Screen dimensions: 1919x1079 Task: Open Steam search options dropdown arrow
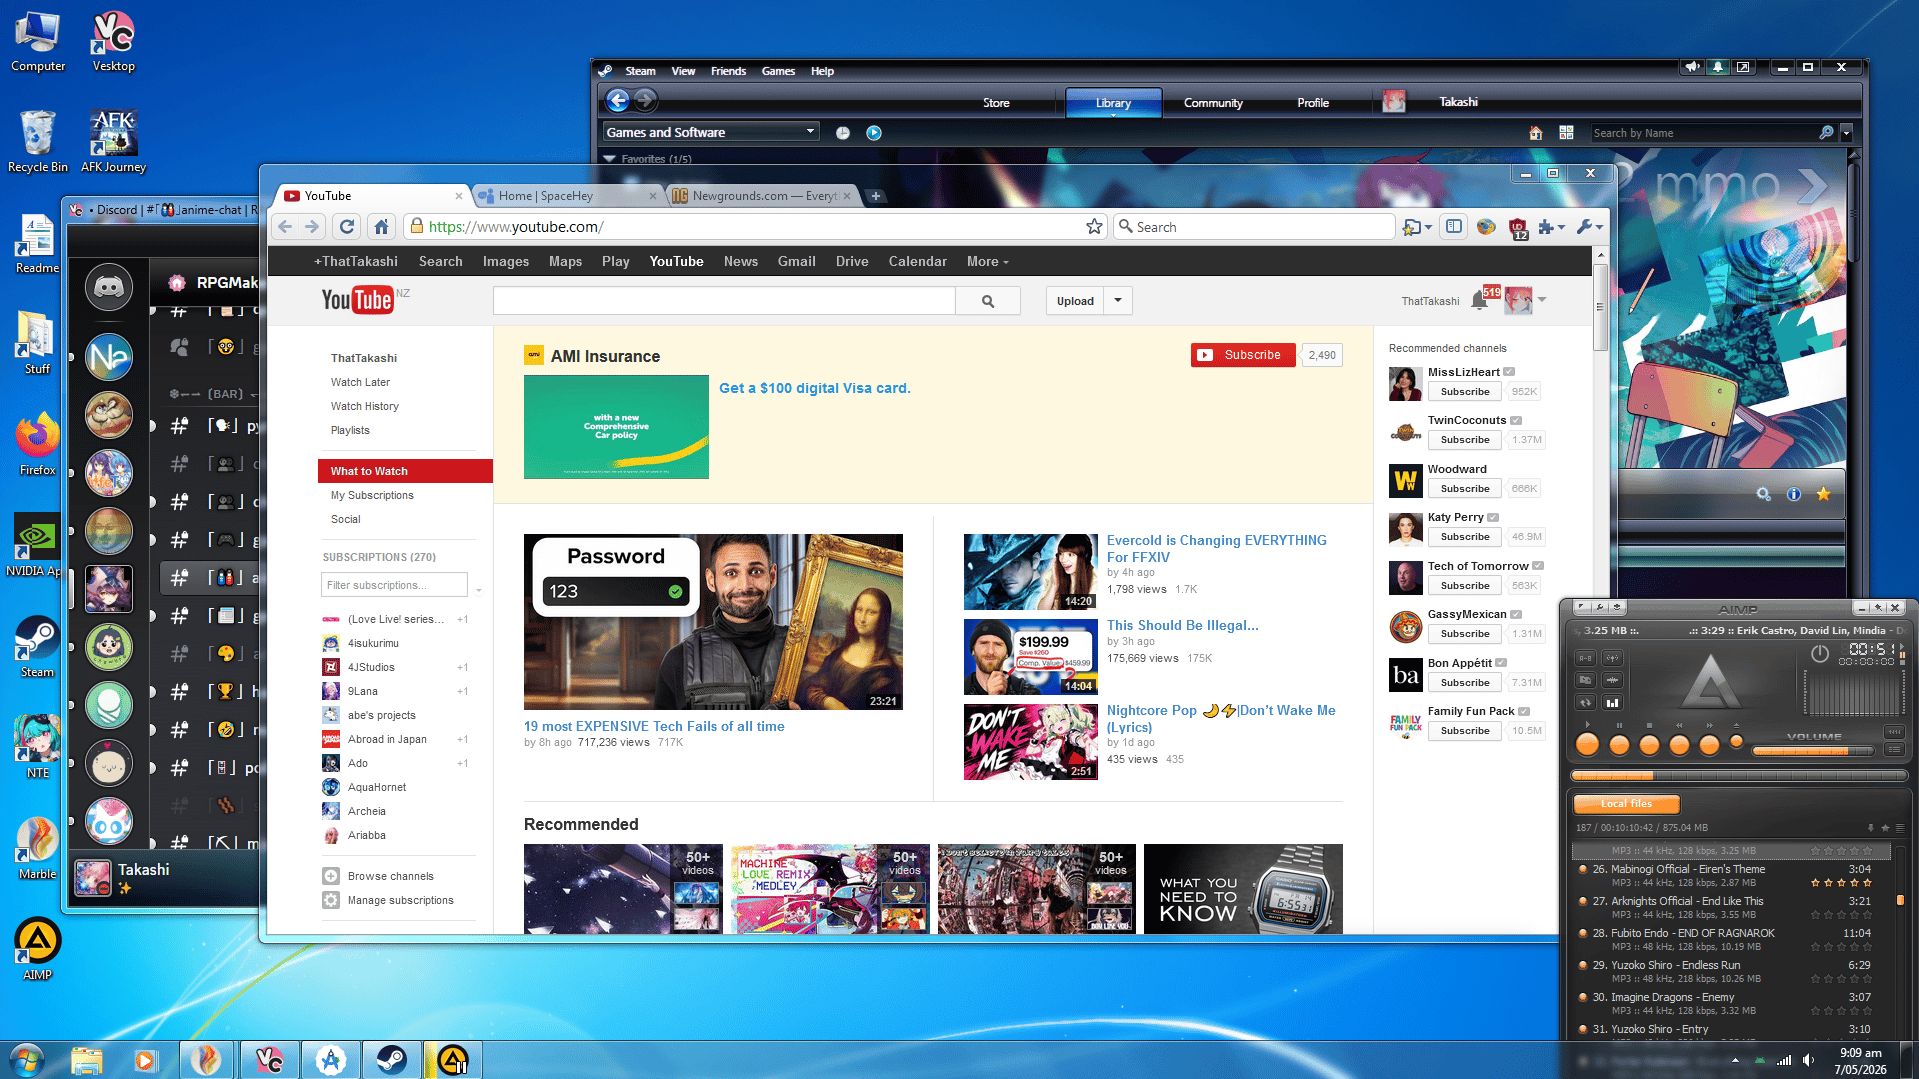pyautogui.click(x=1847, y=133)
